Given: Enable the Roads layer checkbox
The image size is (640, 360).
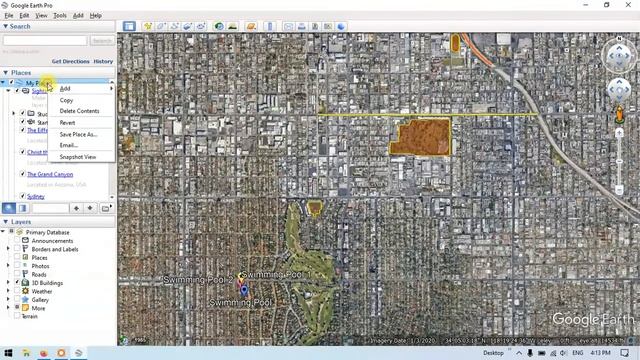Looking at the screenshot, I should (x=17, y=274).
